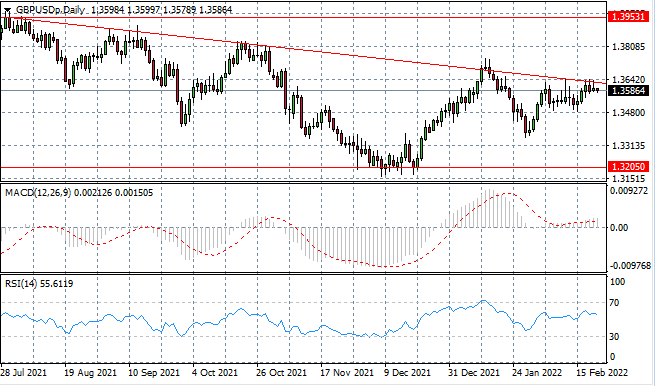
Task: Click the MACD scale value 0.009272
Action: click(x=630, y=191)
